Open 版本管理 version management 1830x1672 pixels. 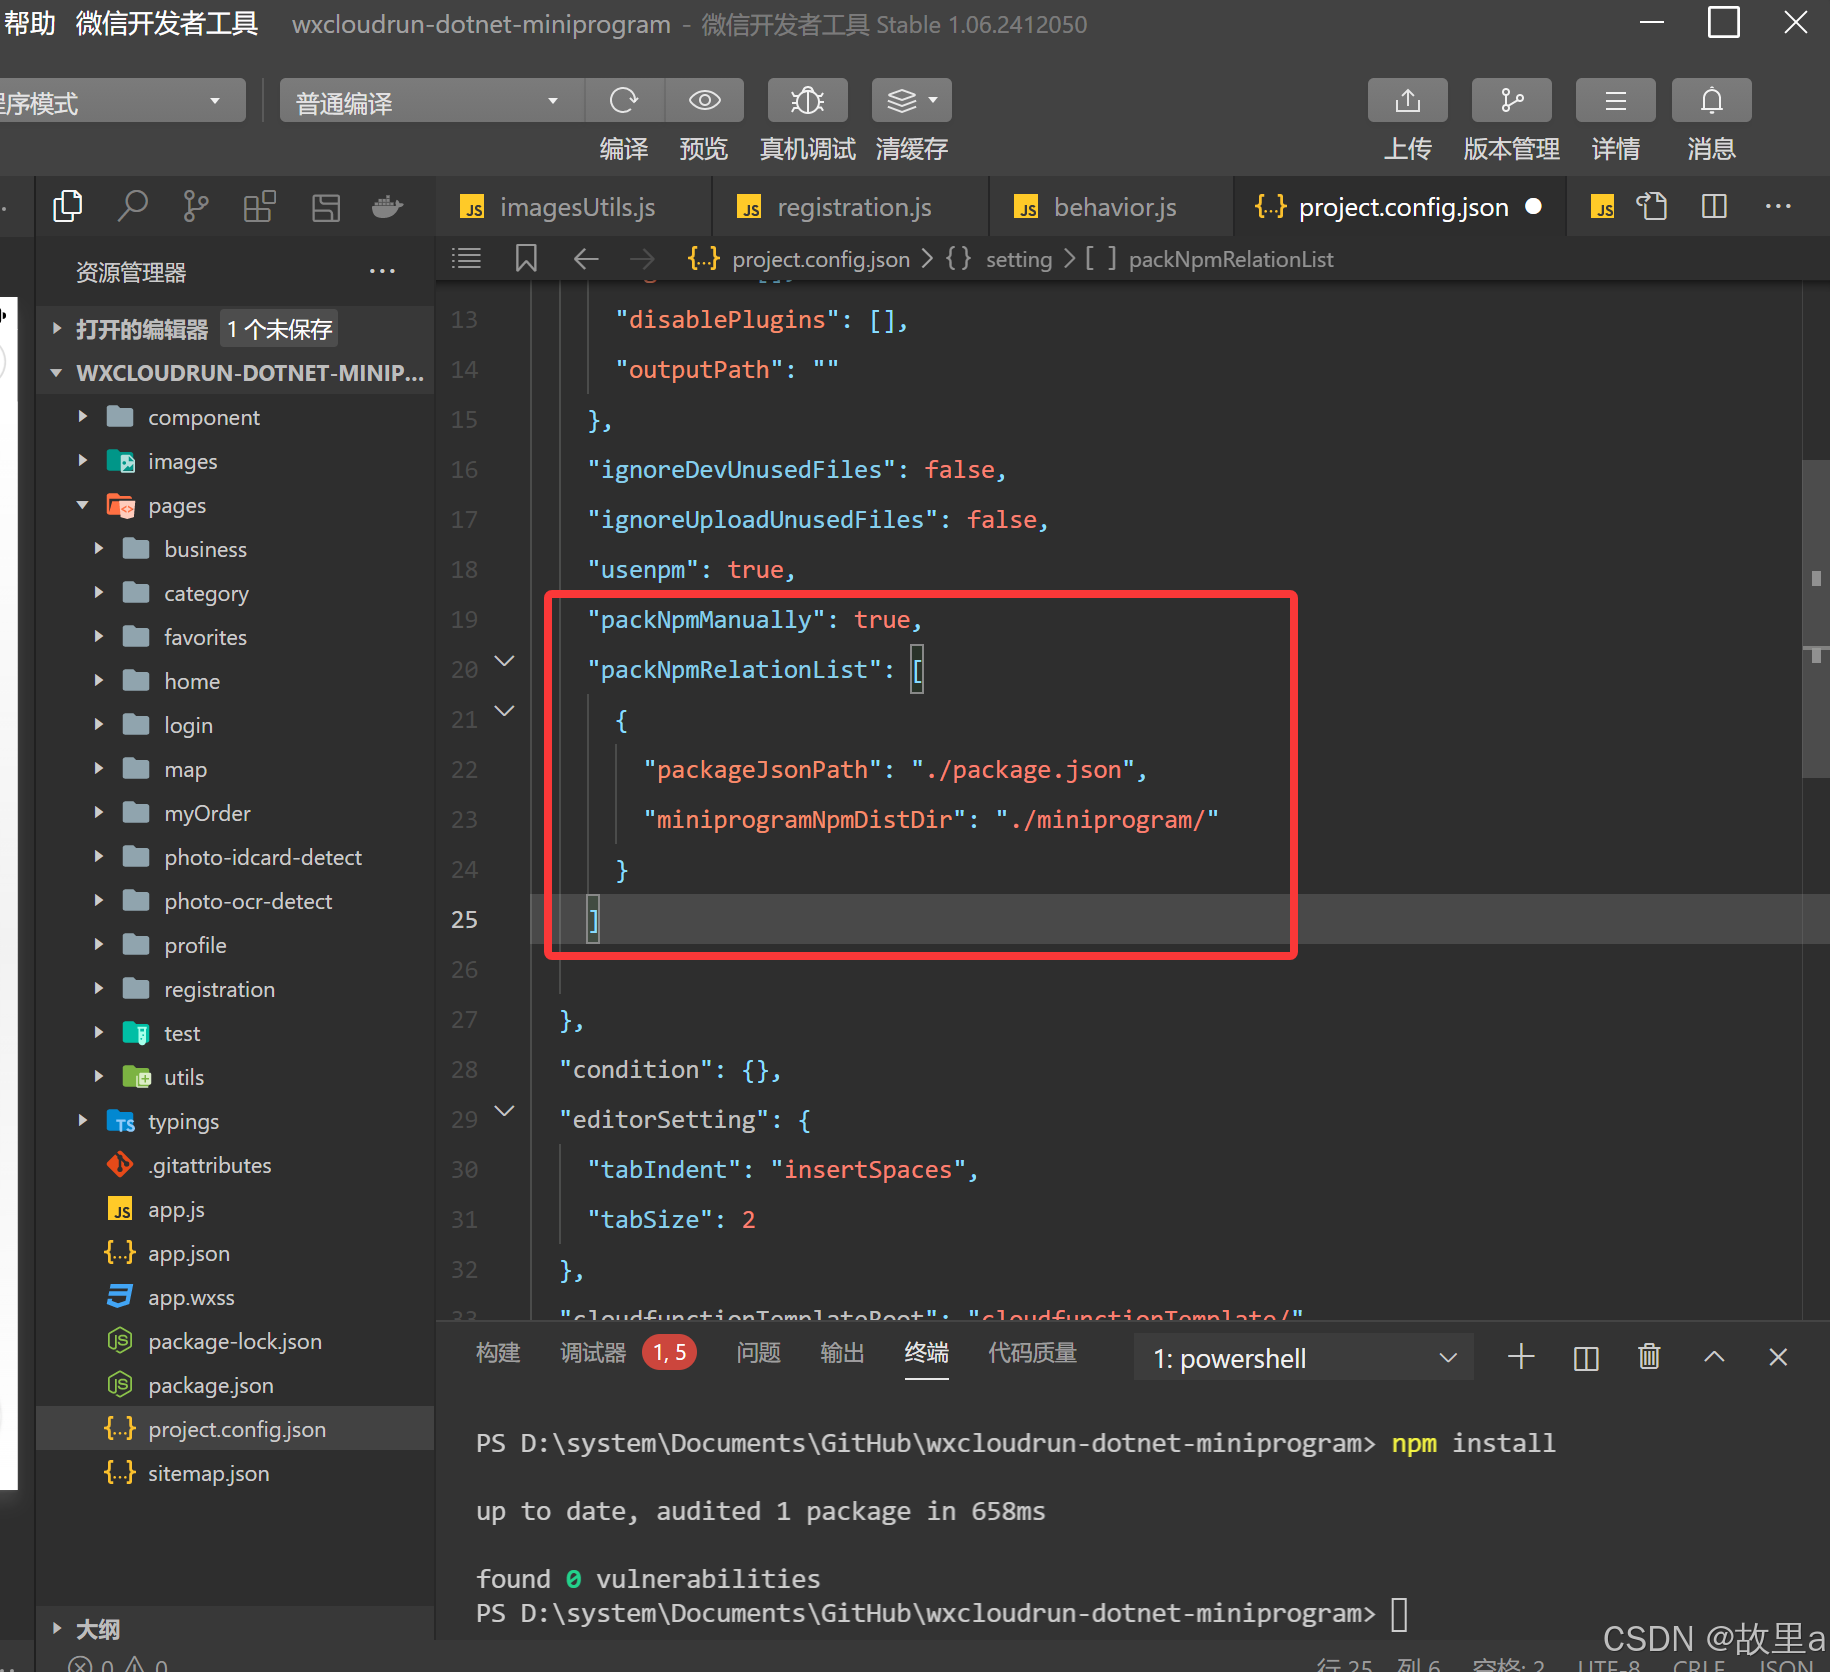point(1511,100)
